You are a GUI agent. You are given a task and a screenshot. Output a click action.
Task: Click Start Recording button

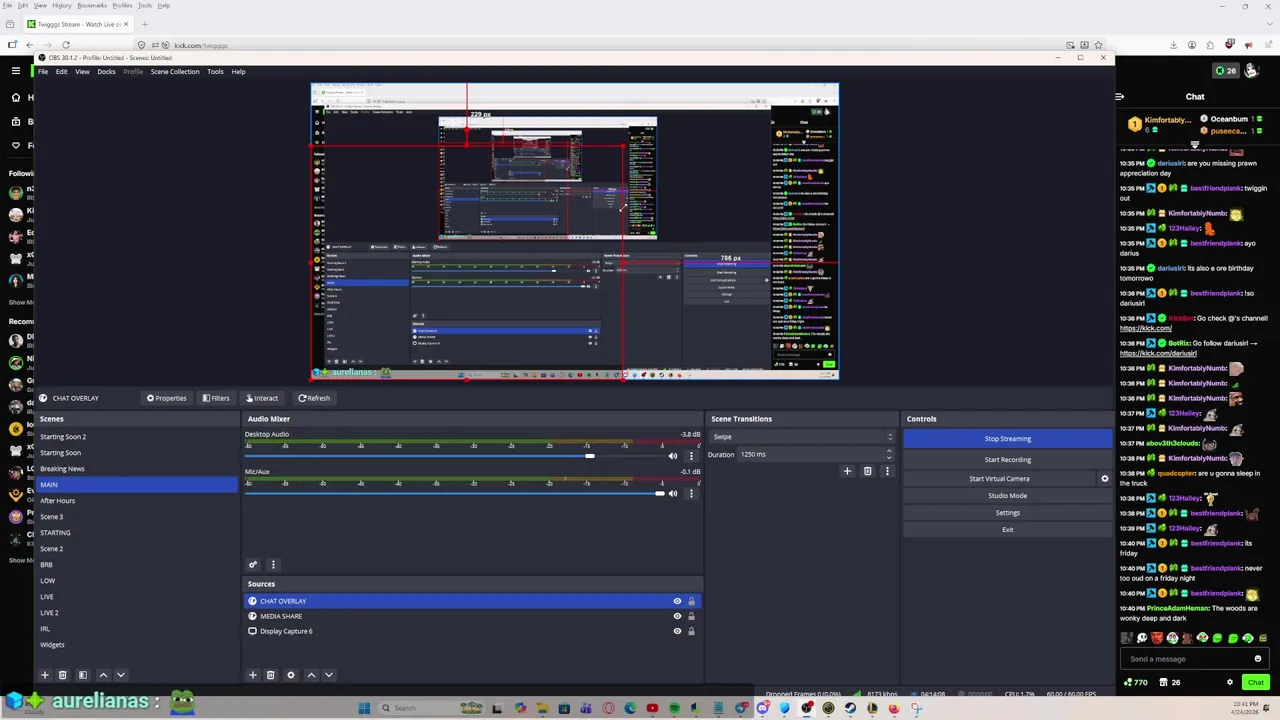click(1007, 460)
